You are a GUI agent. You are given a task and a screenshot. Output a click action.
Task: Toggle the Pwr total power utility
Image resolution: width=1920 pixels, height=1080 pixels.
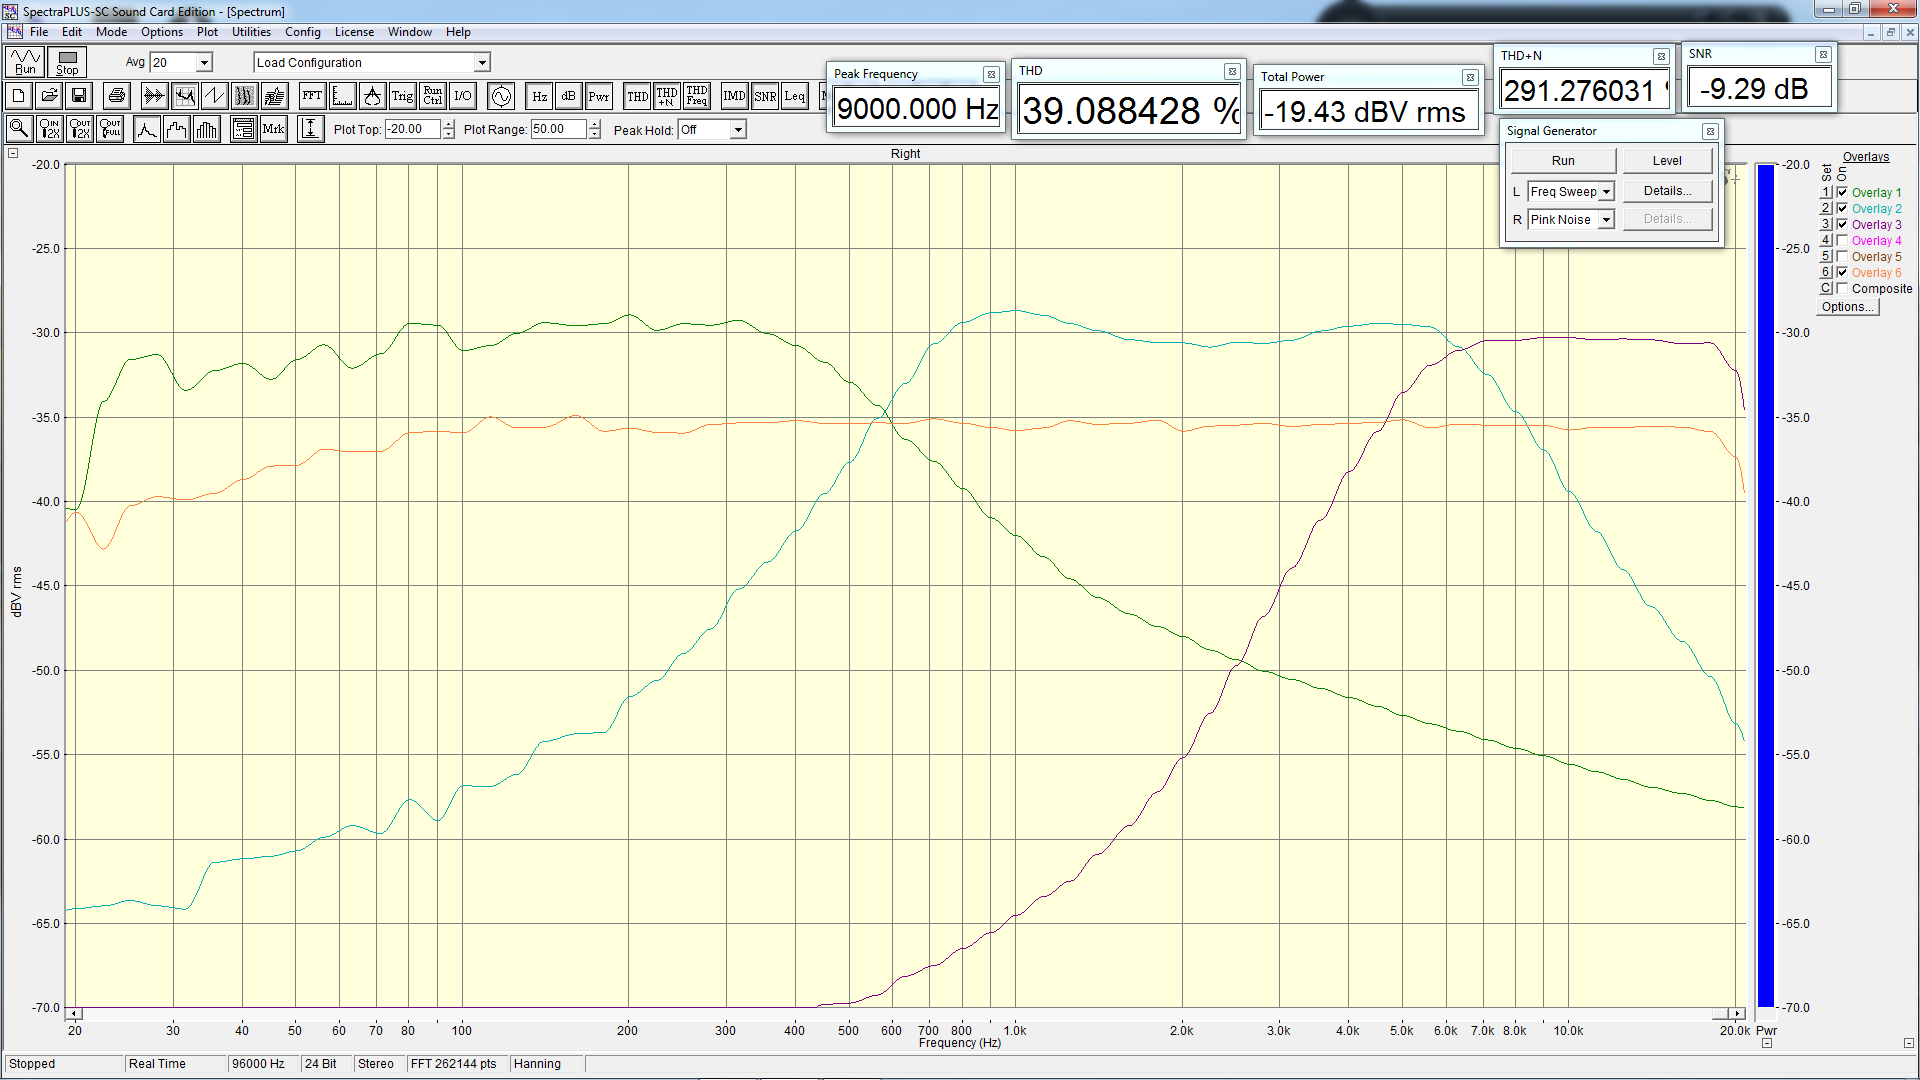[599, 96]
